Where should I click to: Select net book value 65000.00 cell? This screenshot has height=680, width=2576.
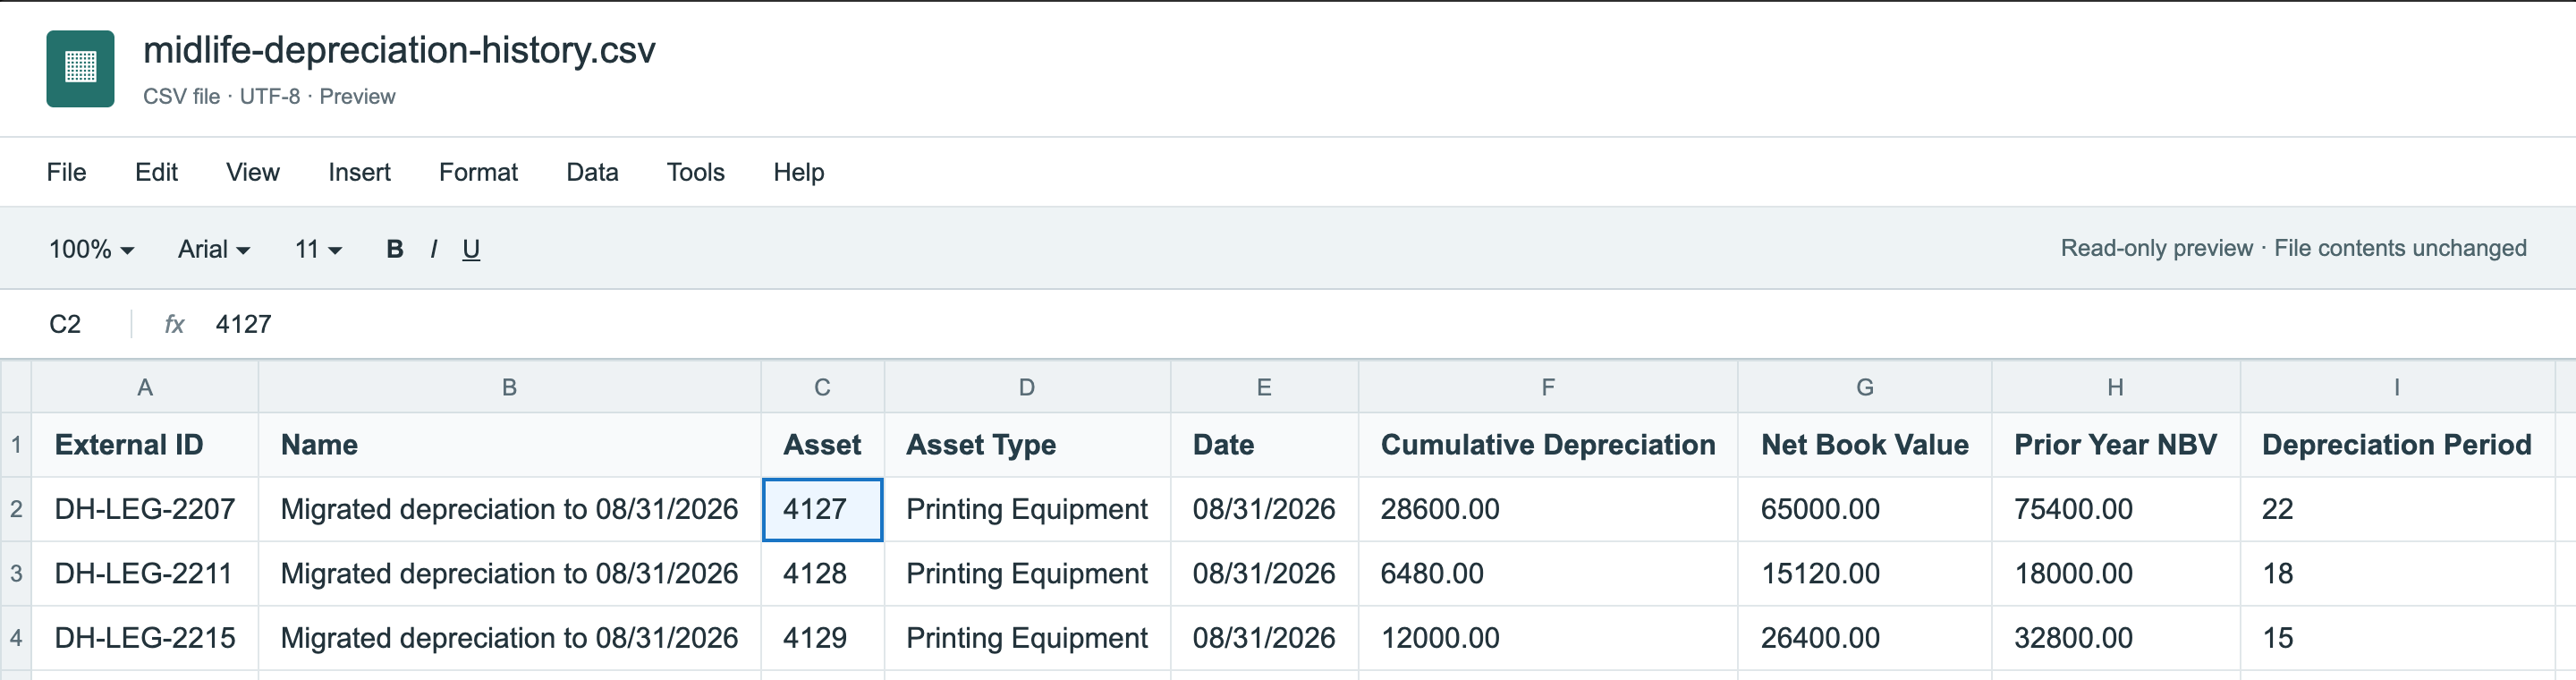coord(1864,509)
